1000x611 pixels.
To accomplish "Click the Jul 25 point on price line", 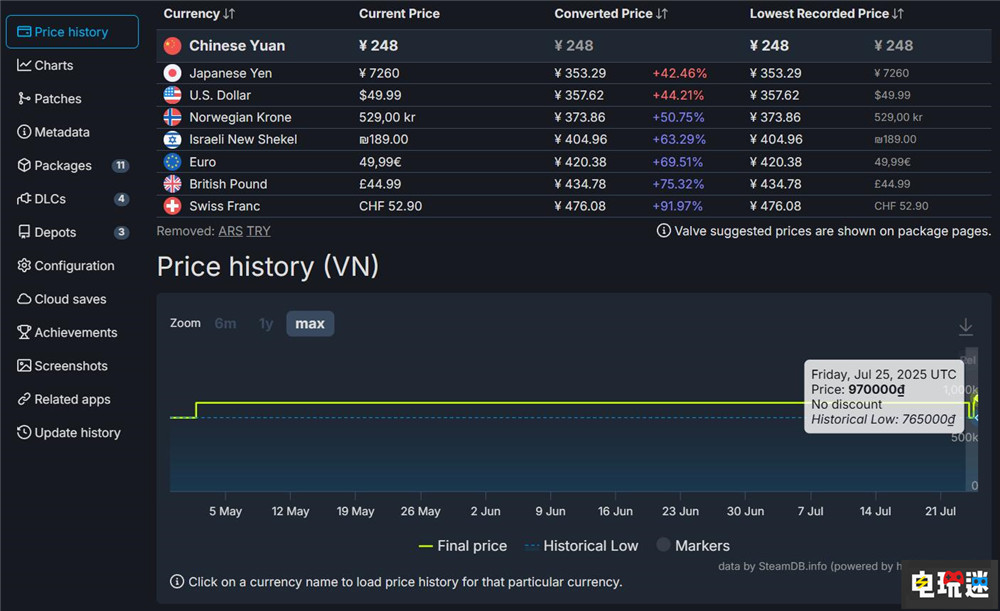I will 976,402.
